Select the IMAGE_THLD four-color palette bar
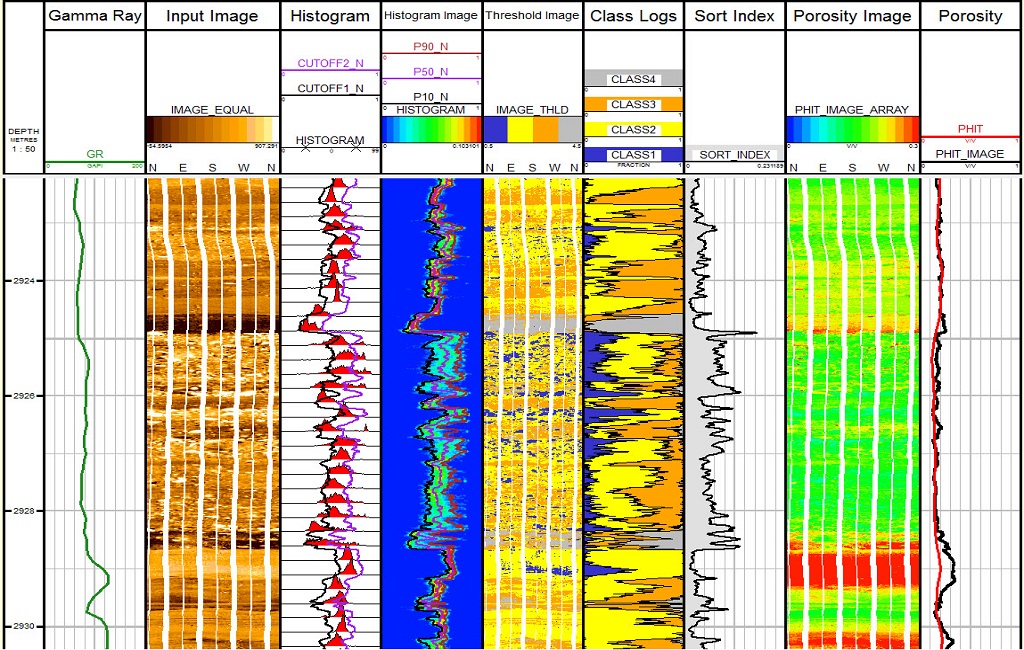1024x650 pixels. coord(532,130)
